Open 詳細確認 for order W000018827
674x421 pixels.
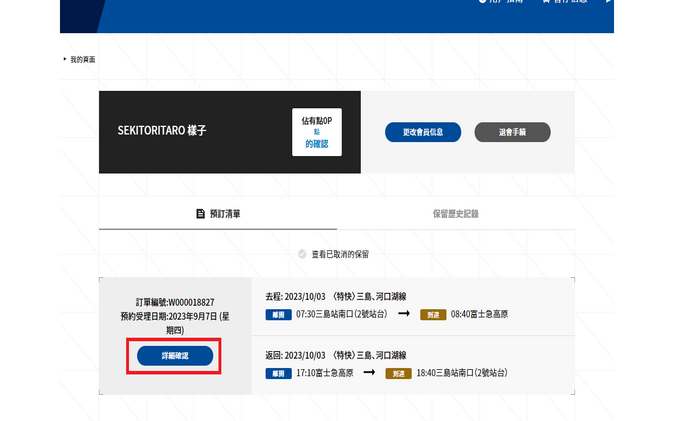click(x=175, y=356)
